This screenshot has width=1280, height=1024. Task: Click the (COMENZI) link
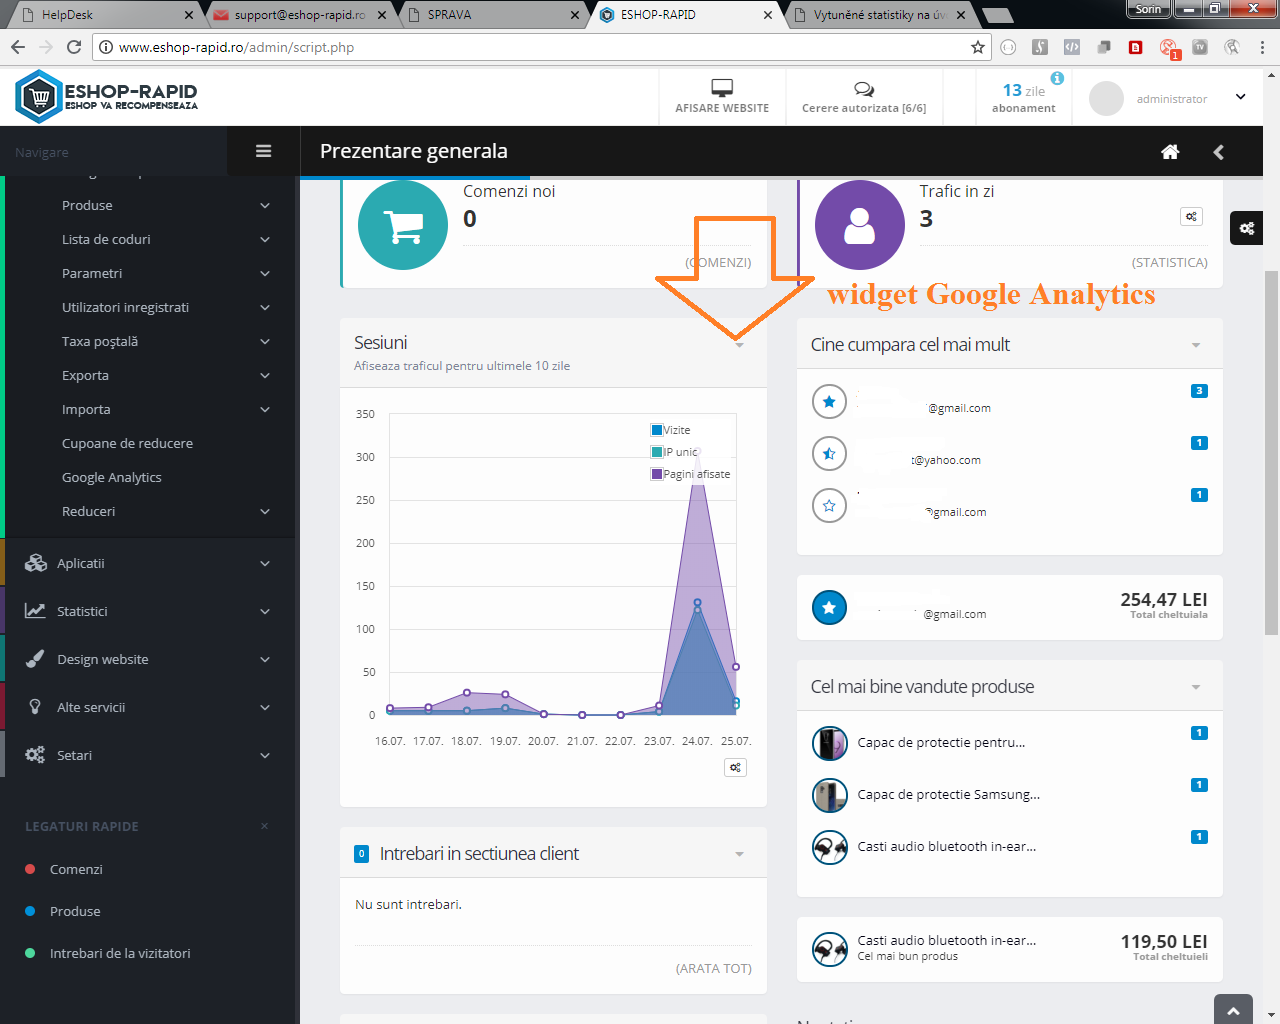pyautogui.click(x=718, y=262)
